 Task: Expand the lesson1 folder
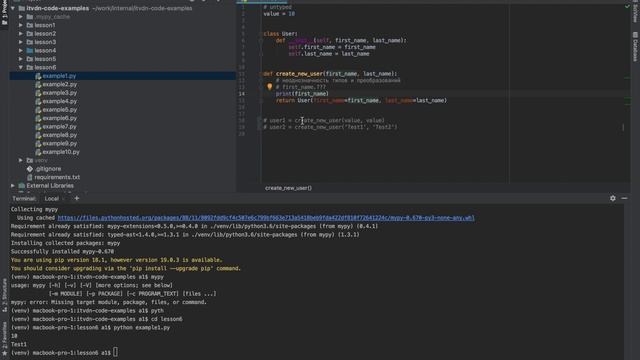21,25
